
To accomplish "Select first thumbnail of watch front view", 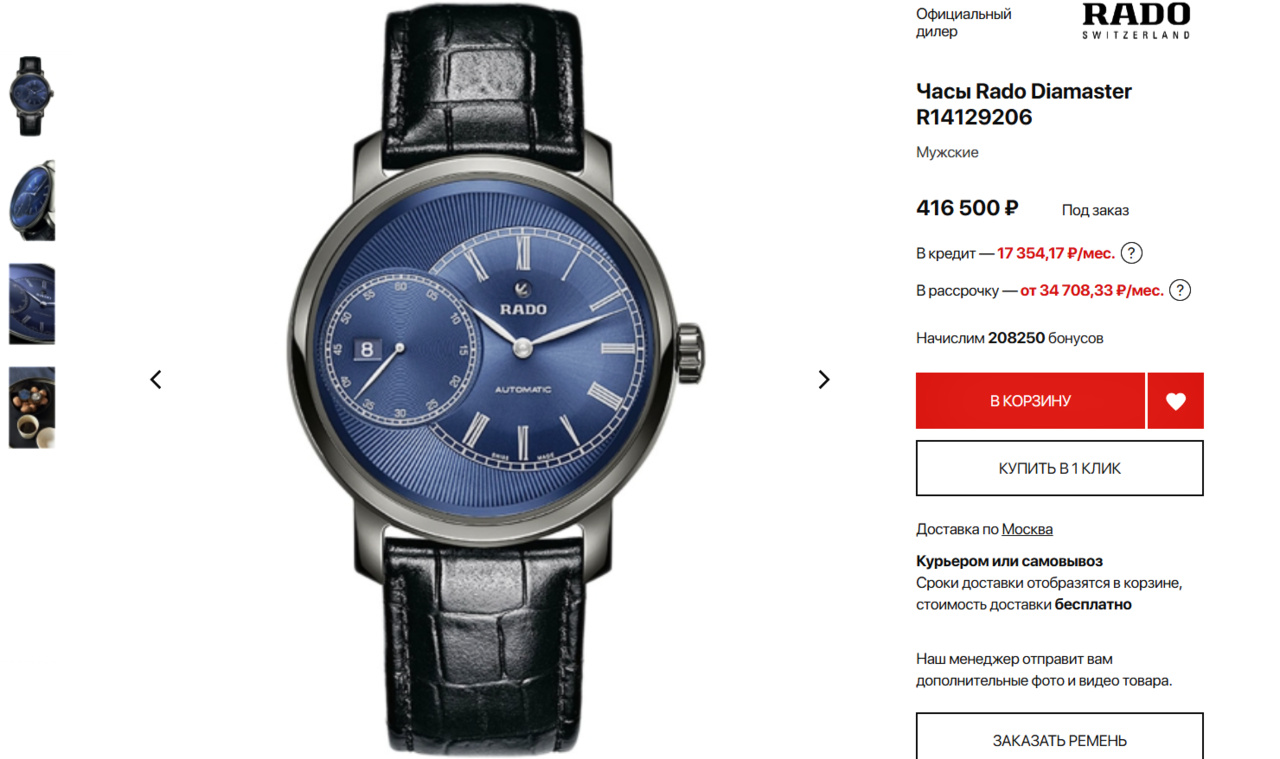I will pos(32,96).
